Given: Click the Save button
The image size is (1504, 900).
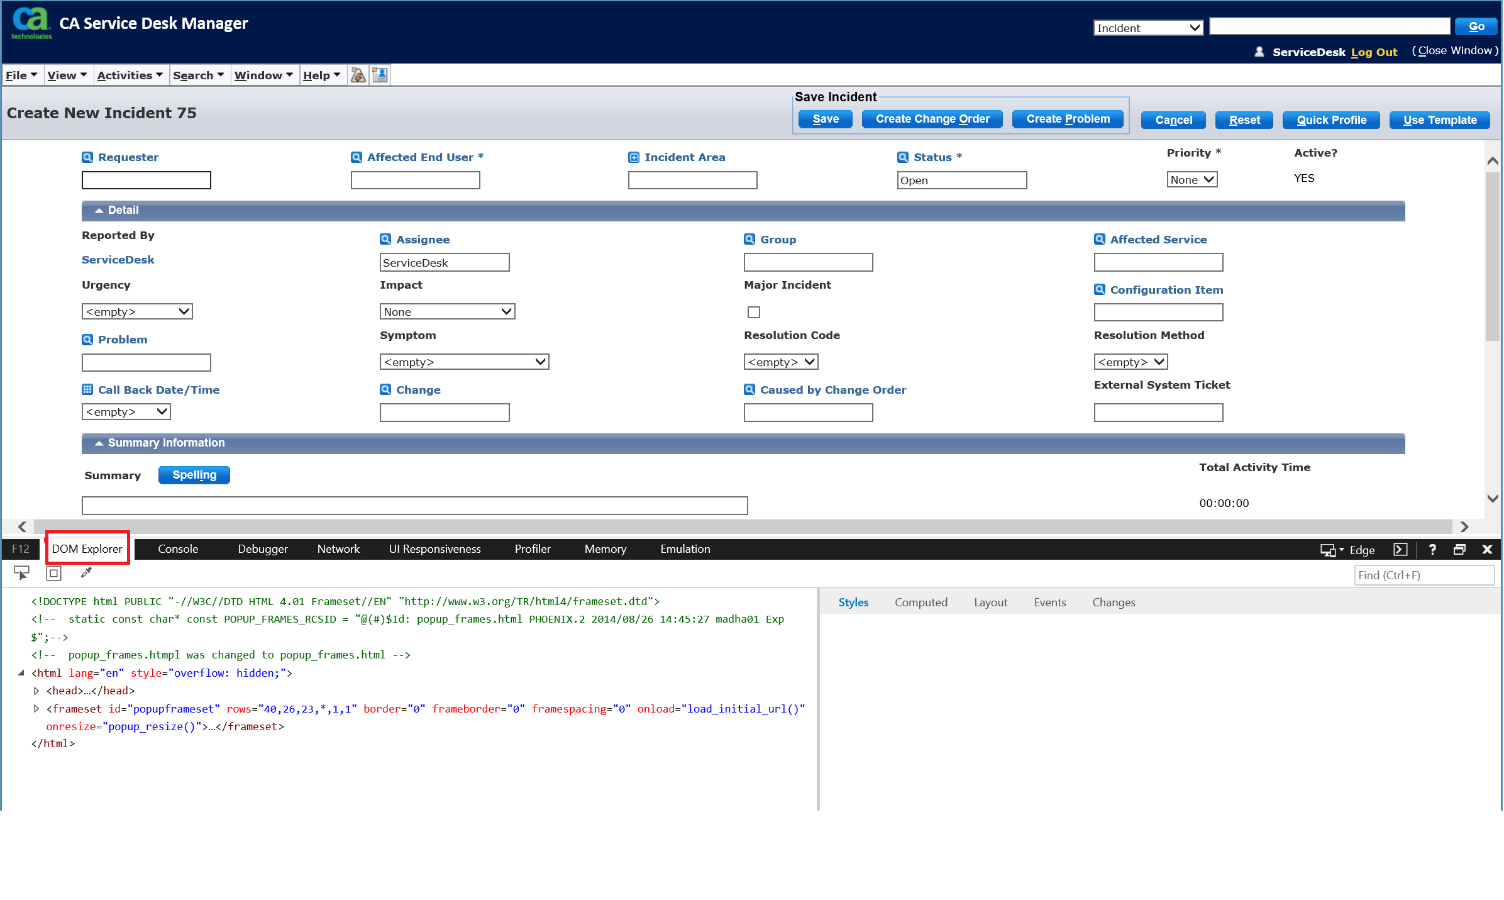Looking at the screenshot, I should [x=826, y=119].
